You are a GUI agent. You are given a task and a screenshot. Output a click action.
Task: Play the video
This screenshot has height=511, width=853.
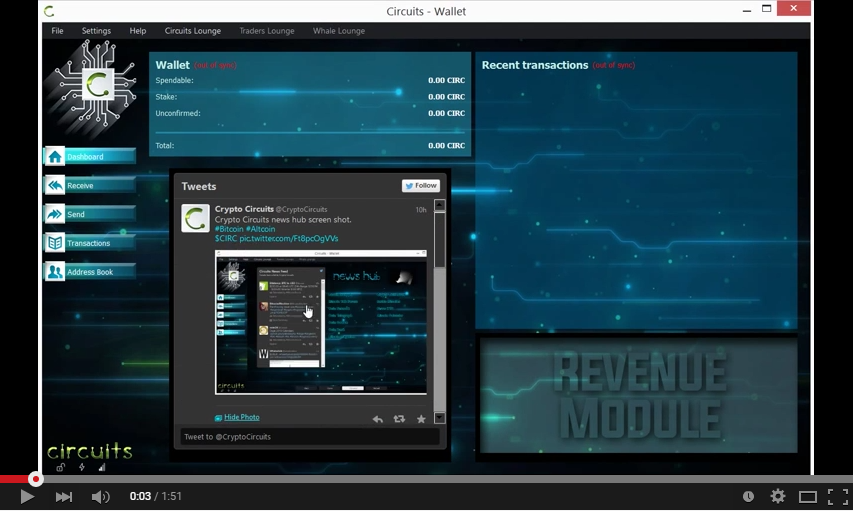pyautogui.click(x=27, y=496)
